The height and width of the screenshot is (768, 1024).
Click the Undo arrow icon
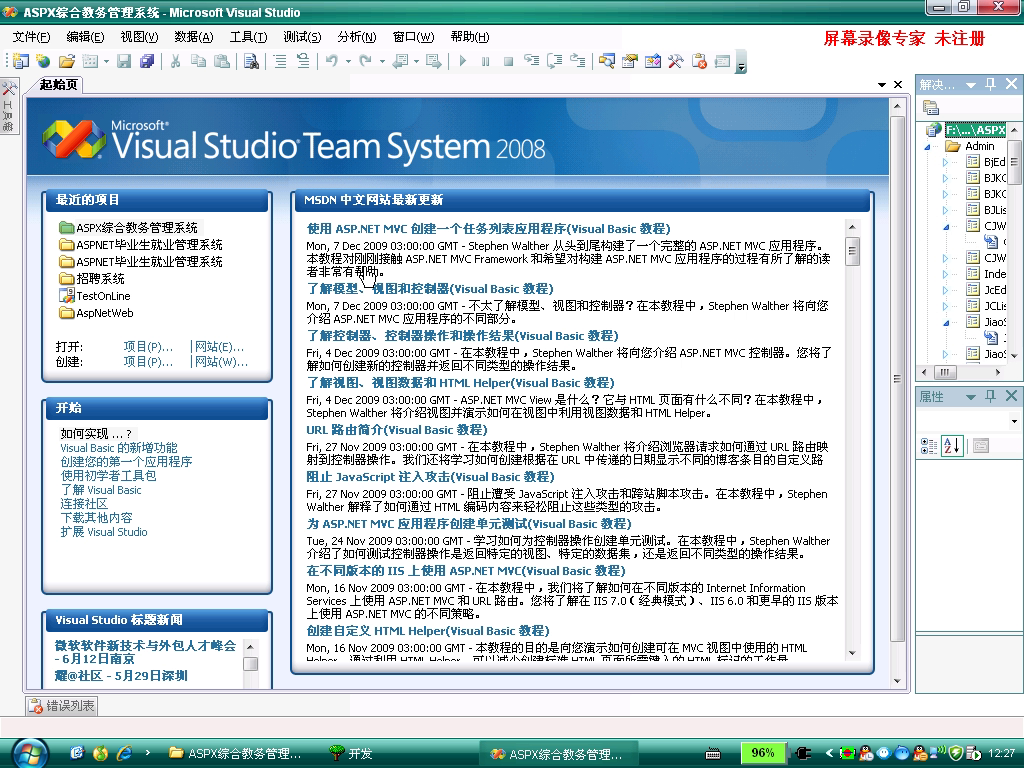pos(332,61)
